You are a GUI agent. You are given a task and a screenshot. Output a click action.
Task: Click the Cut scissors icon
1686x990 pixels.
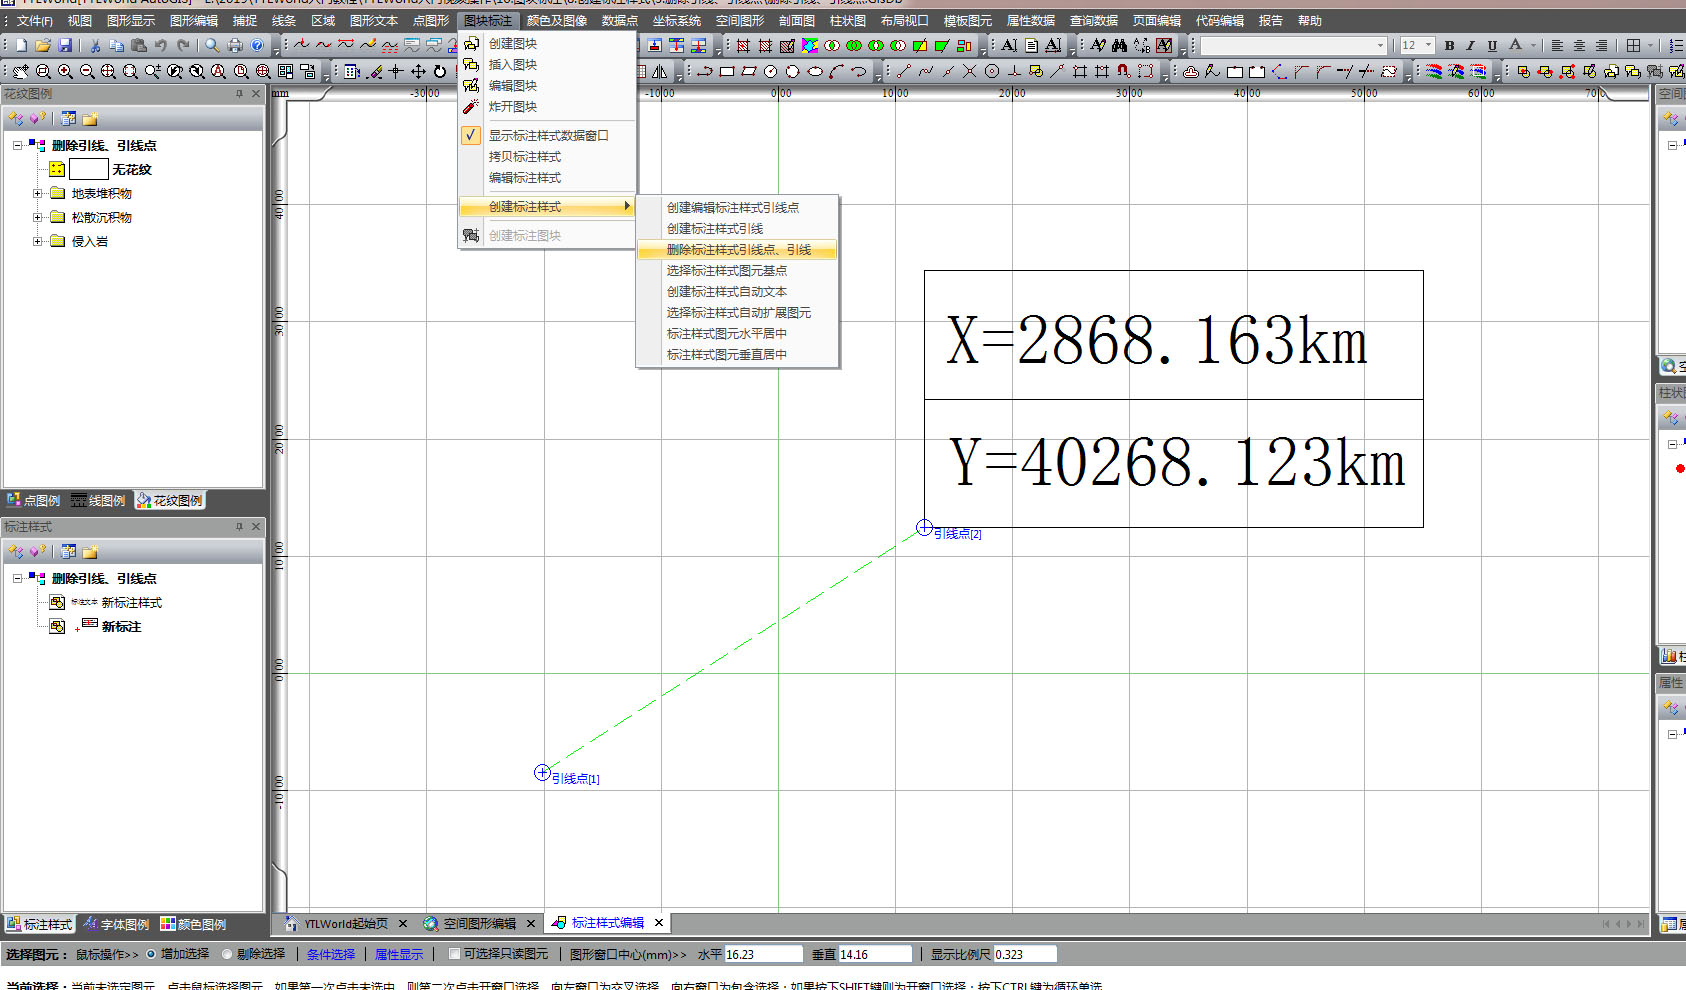click(95, 45)
